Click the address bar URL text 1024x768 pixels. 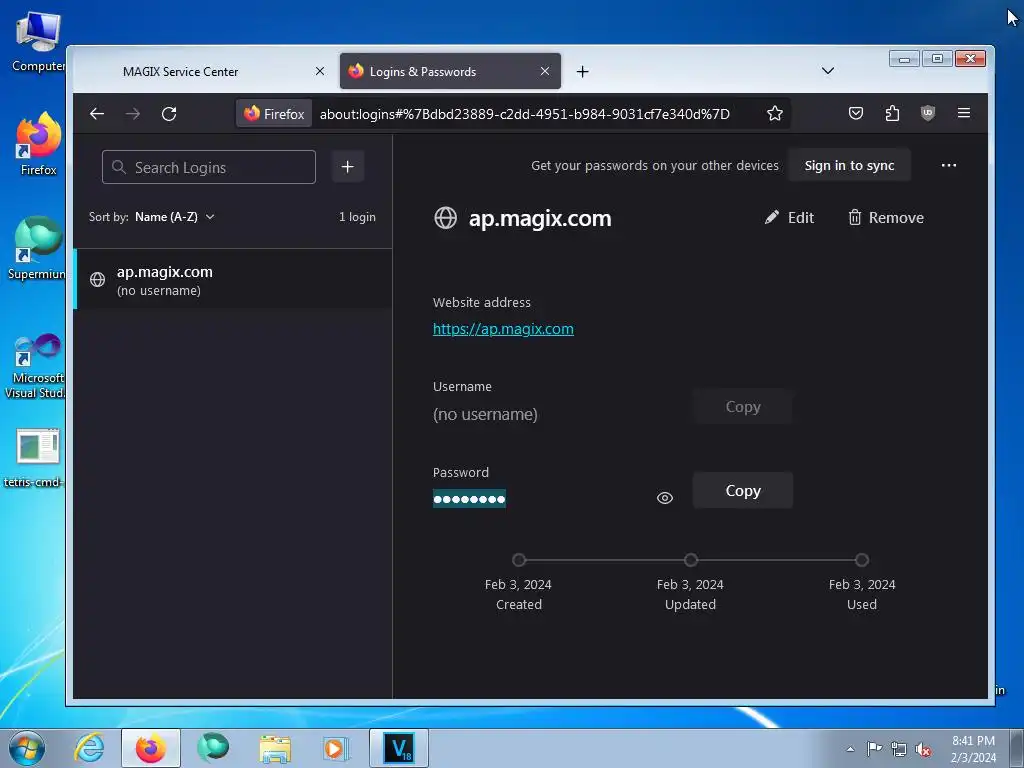[524, 114]
